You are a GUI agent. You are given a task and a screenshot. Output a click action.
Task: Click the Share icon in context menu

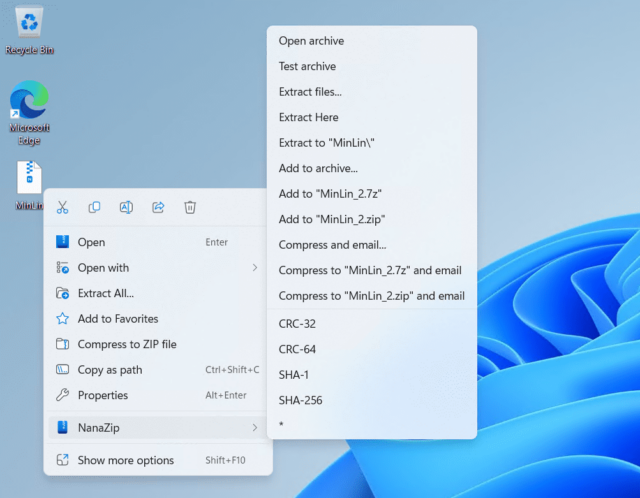pos(158,207)
